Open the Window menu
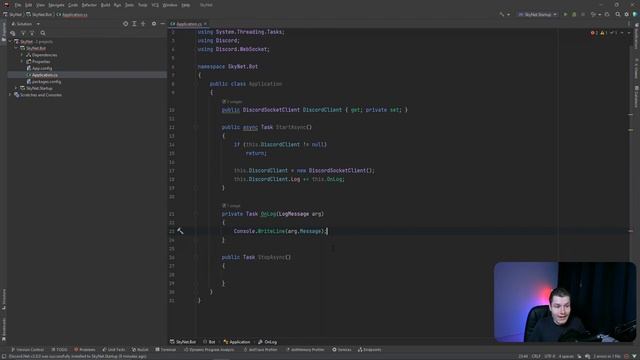 (170, 5)
